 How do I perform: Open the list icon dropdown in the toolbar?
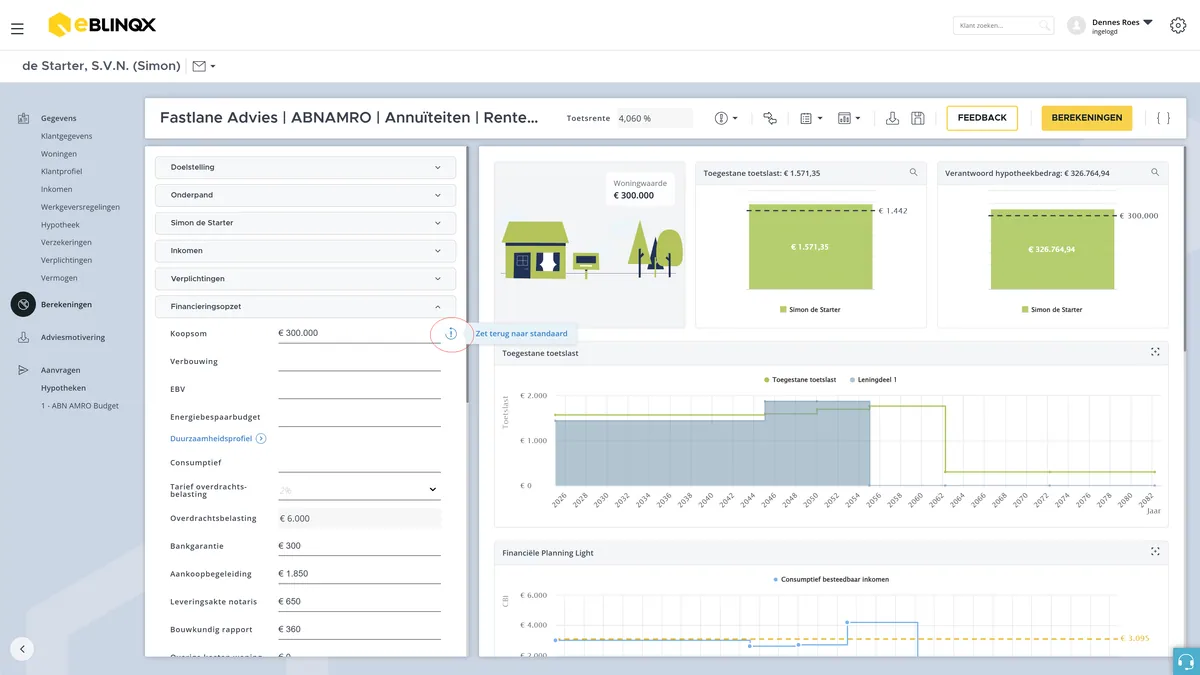(x=811, y=118)
